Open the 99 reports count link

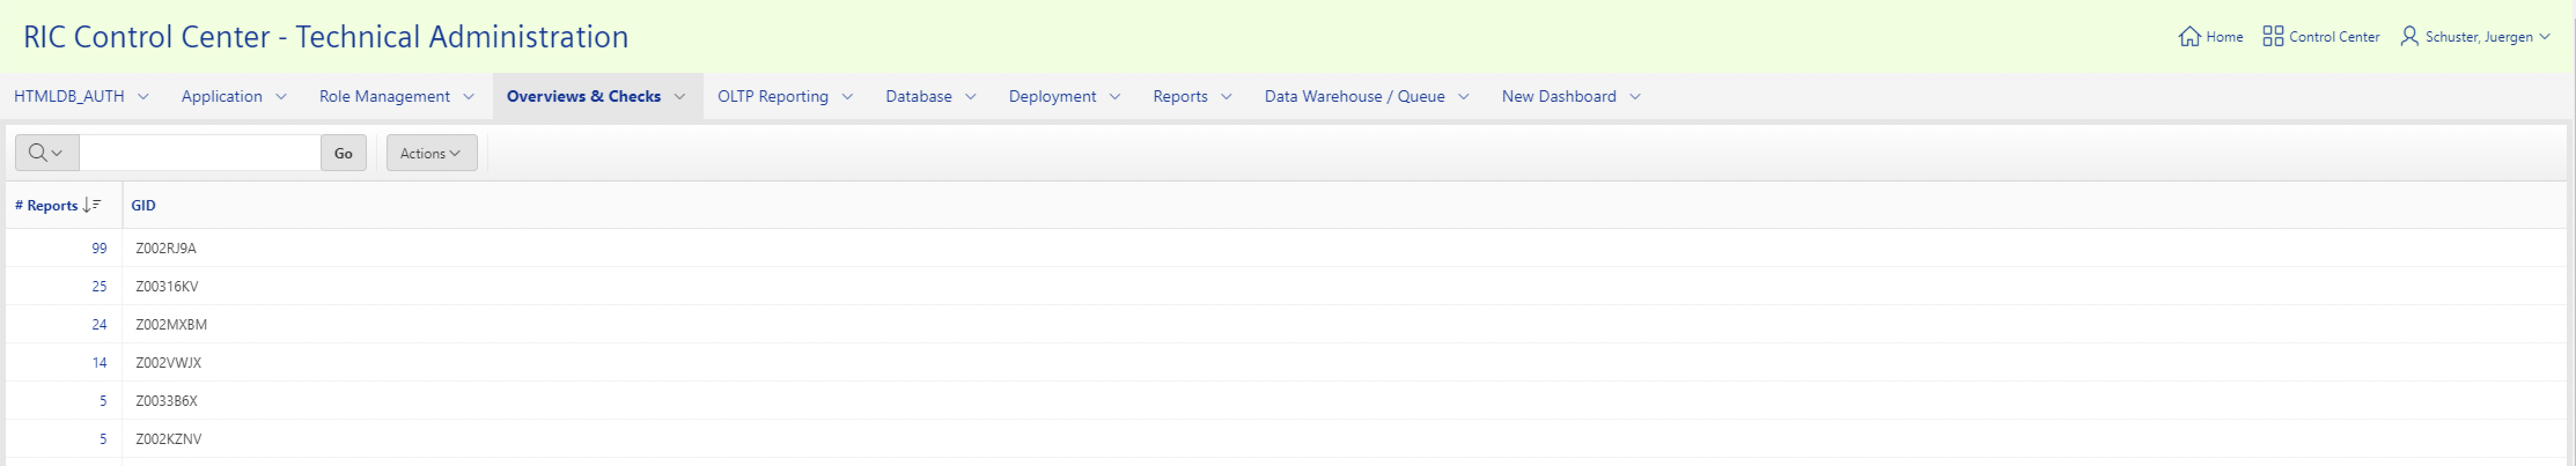[99, 248]
